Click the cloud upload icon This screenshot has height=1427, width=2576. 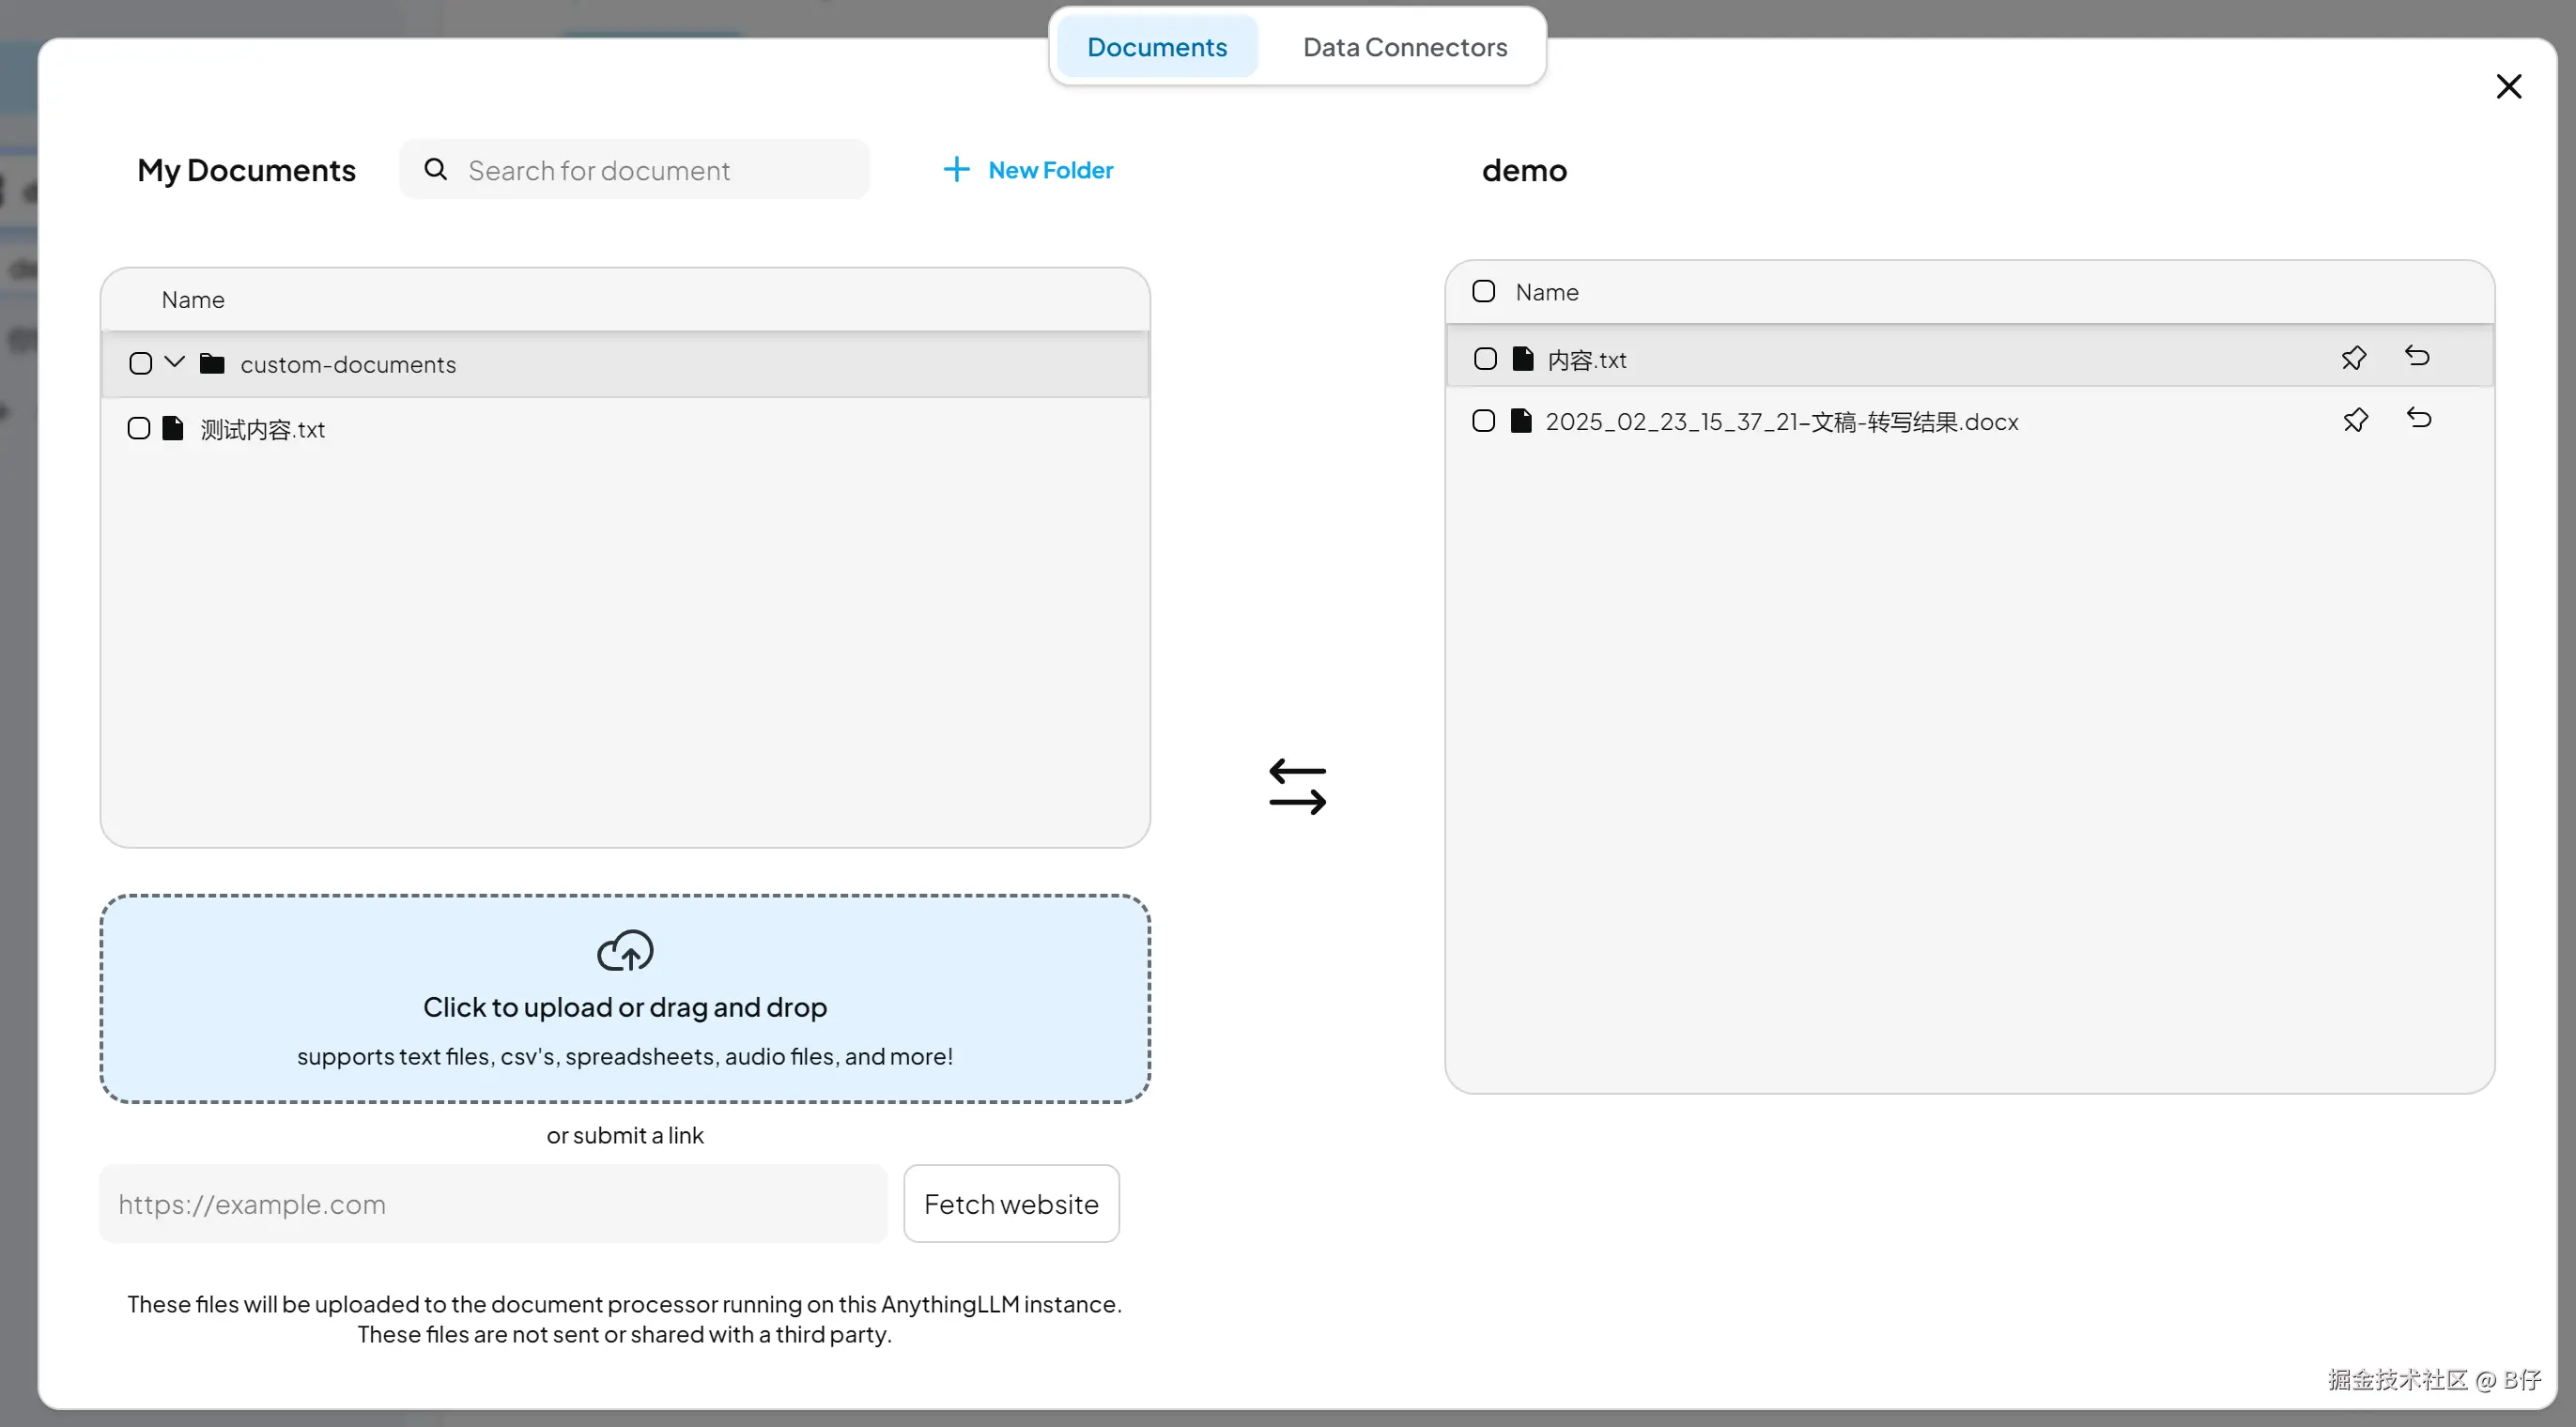[x=625, y=951]
